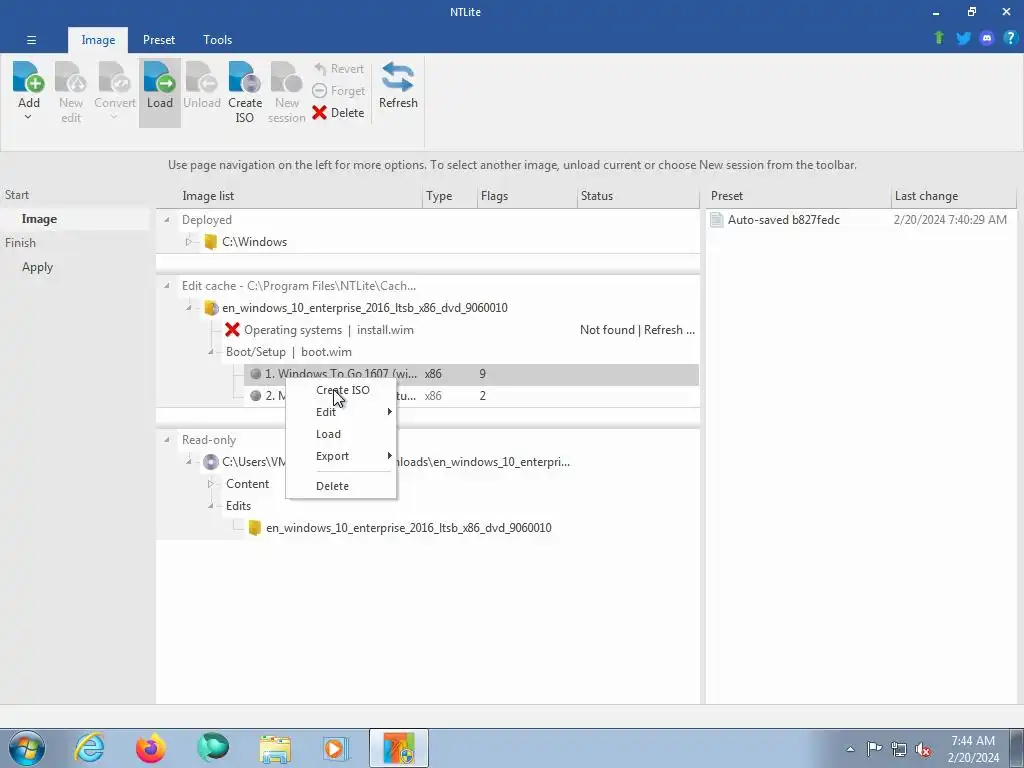Image resolution: width=1024 pixels, height=768 pixels.
Task: Select the C:\Windows deployed folder
Action: coord(246,242)
